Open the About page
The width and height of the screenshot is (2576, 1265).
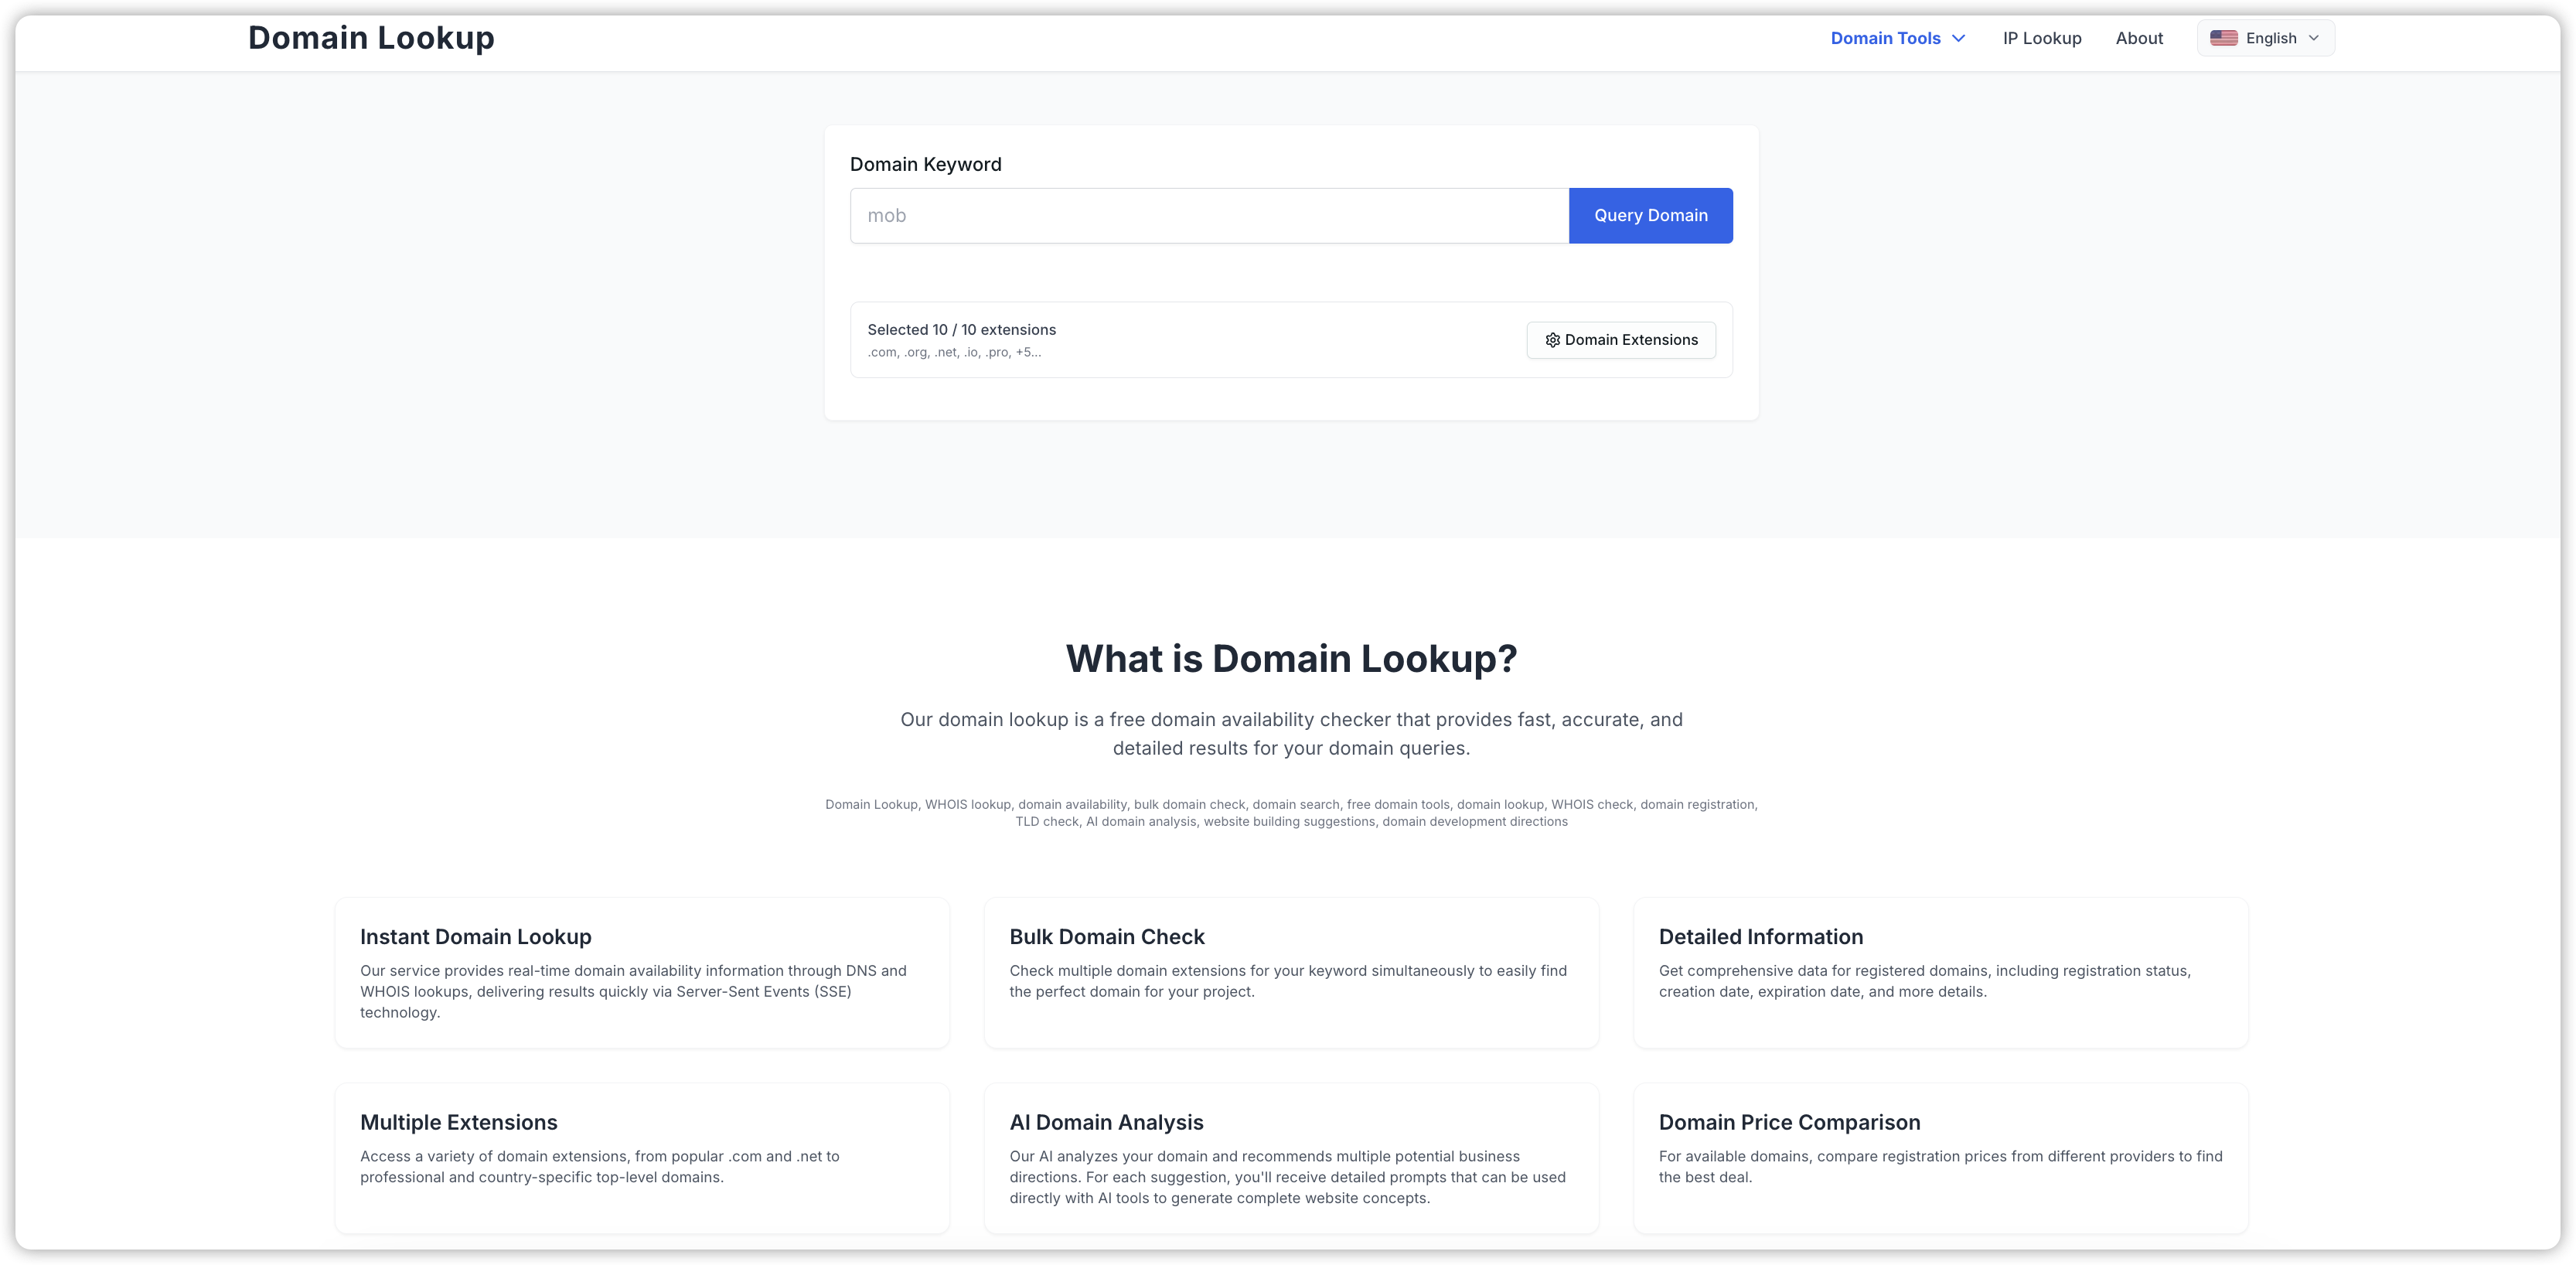click(2138, 38)
